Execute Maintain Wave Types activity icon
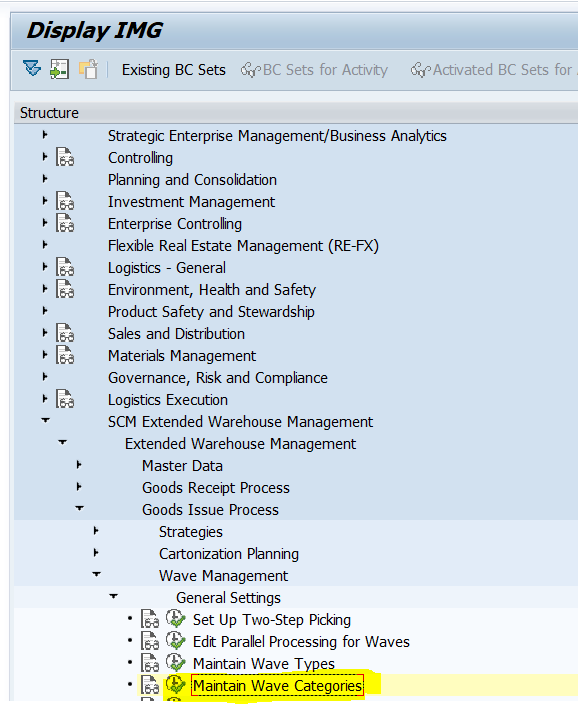The height and width of the screenshot is (704, 578). (x=175, y=663)
